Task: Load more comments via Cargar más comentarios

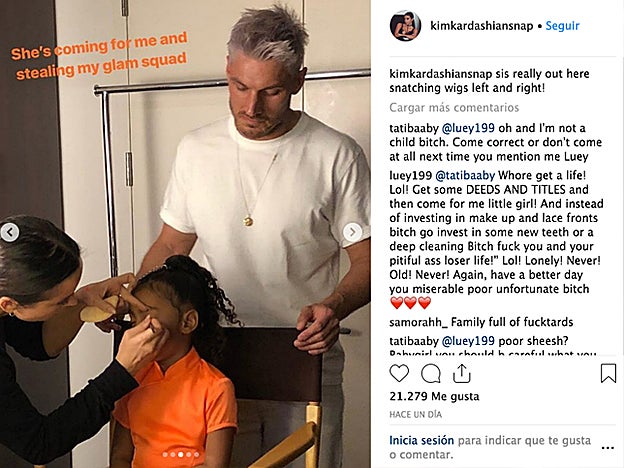Action: (x=454, y=107)
